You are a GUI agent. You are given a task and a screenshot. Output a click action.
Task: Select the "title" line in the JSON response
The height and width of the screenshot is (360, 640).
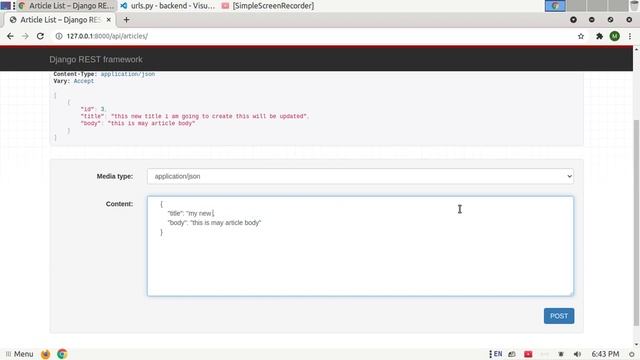pyautogui.click(x=195, y=116)
